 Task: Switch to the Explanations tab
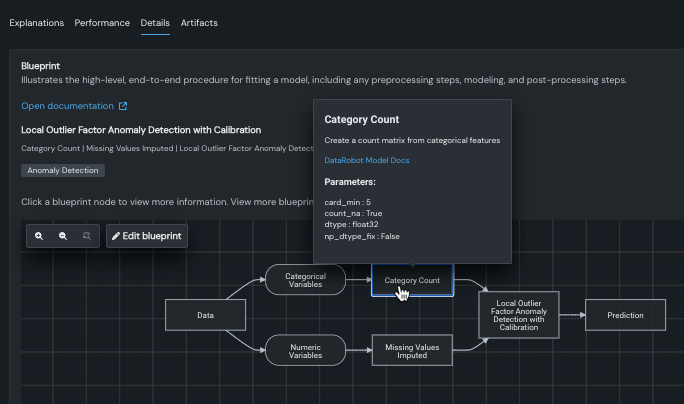coord(37,22)
